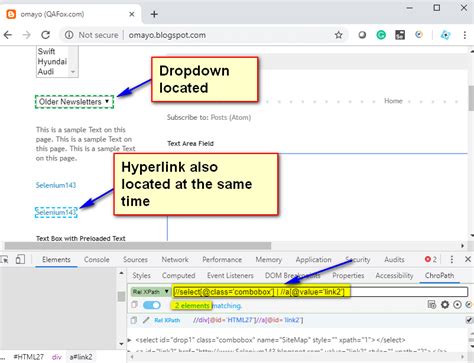
Task: Click the ChroPath extension icon in toolbar
Action: [x=419, y=34]
